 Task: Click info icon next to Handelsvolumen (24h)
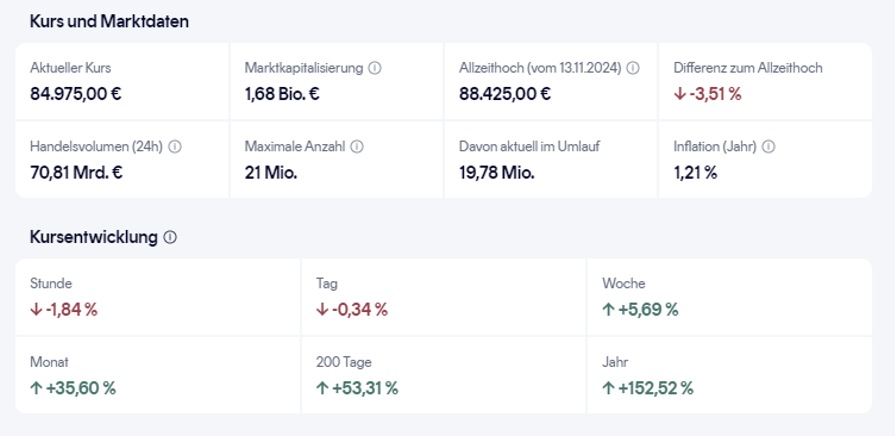(175, 146)
